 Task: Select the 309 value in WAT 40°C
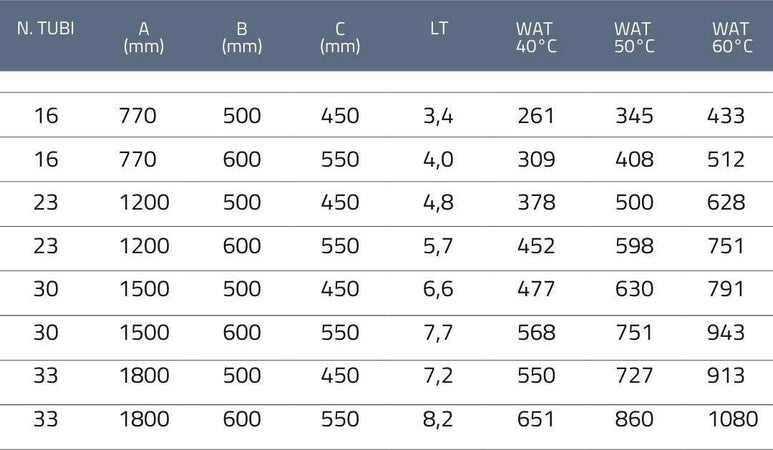(536, 159)
